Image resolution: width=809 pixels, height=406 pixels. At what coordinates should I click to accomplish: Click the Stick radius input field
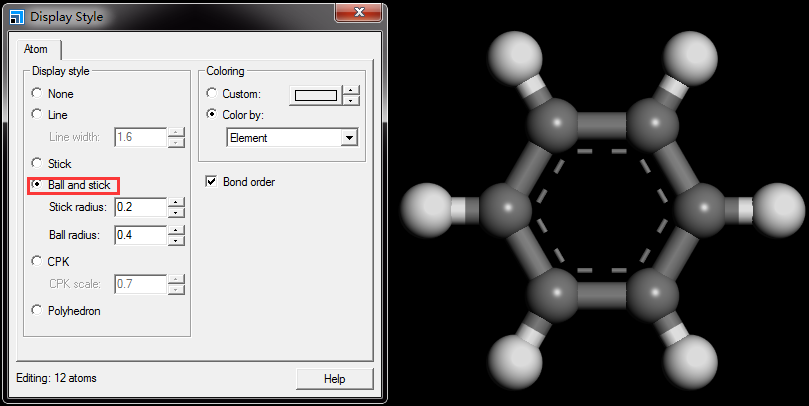141,207
